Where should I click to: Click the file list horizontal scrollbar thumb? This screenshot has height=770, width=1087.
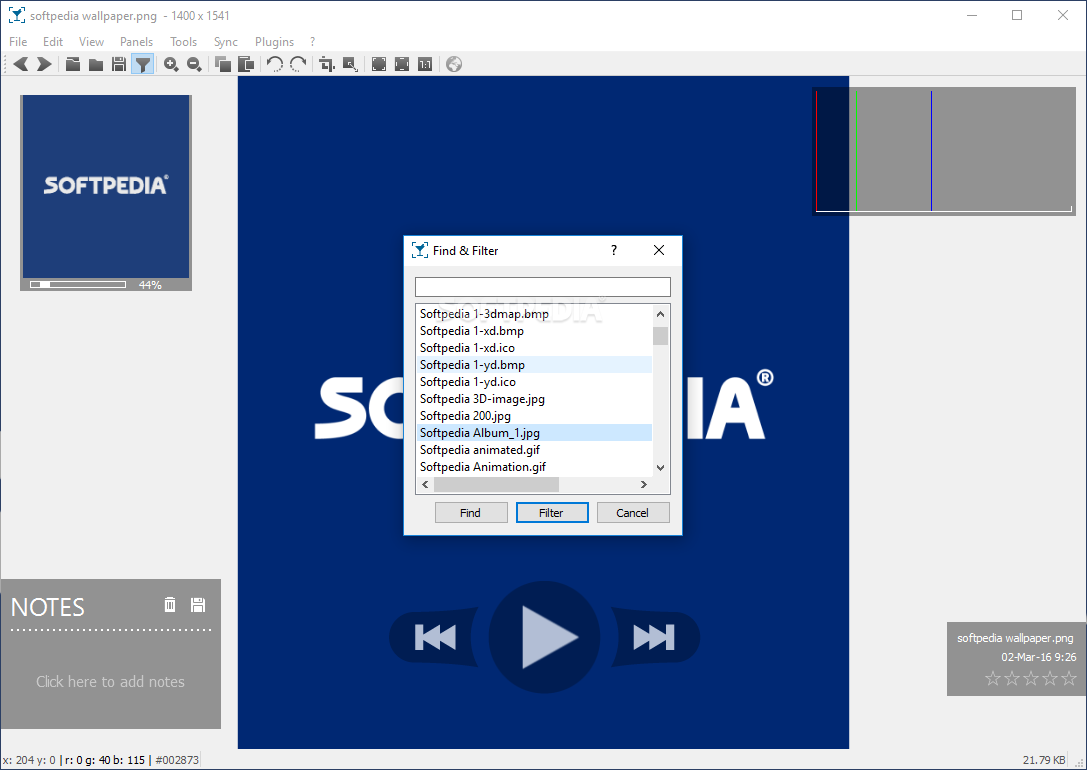tap(496, 484)
